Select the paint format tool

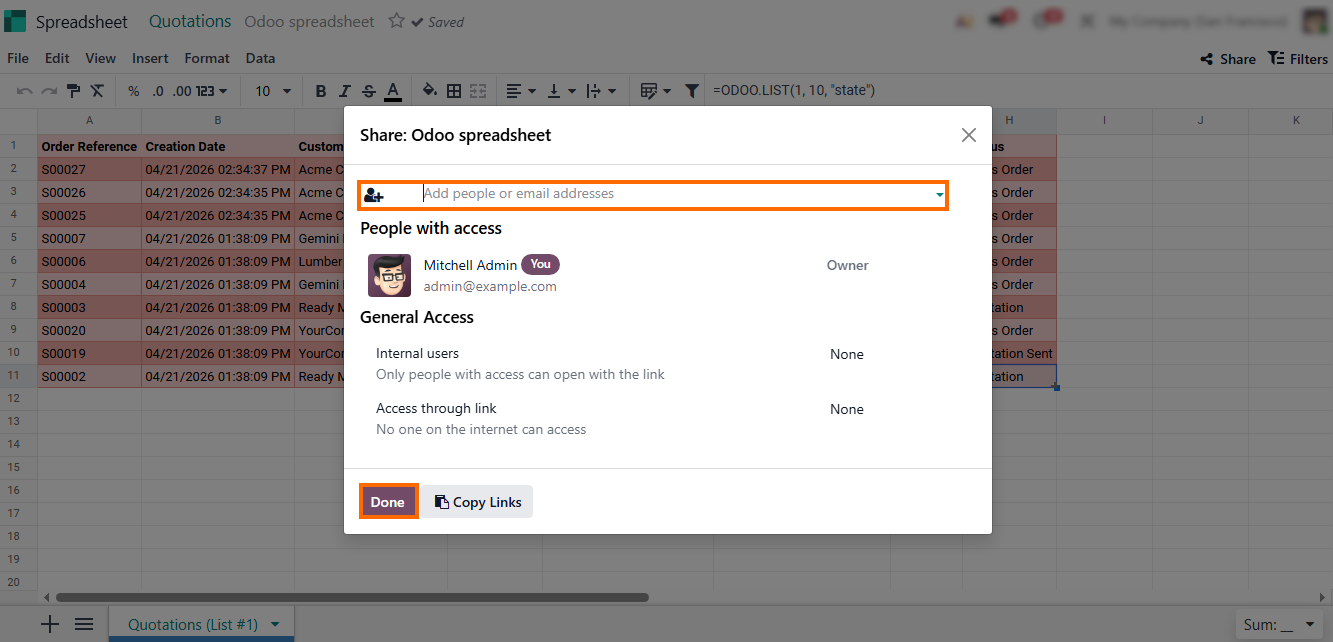point(73,91)
